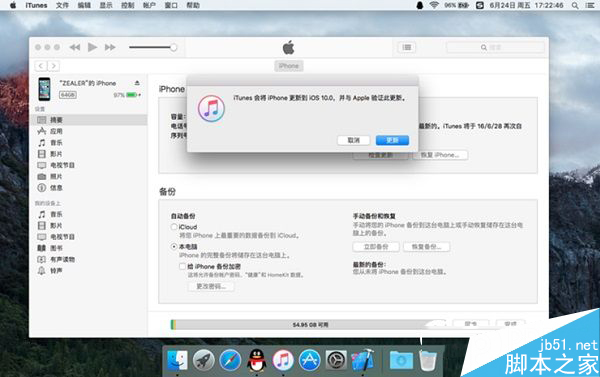Open QQ penguin from the Dock
The height and width of the screenshot is (377, 600).
[x=256, y=360]
